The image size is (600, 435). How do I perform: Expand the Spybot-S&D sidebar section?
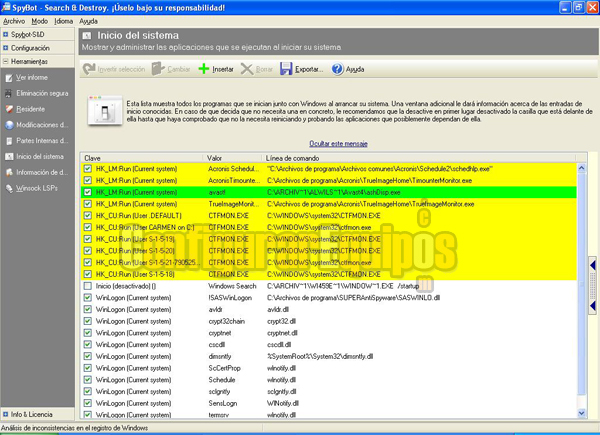[x=38, y=34]
